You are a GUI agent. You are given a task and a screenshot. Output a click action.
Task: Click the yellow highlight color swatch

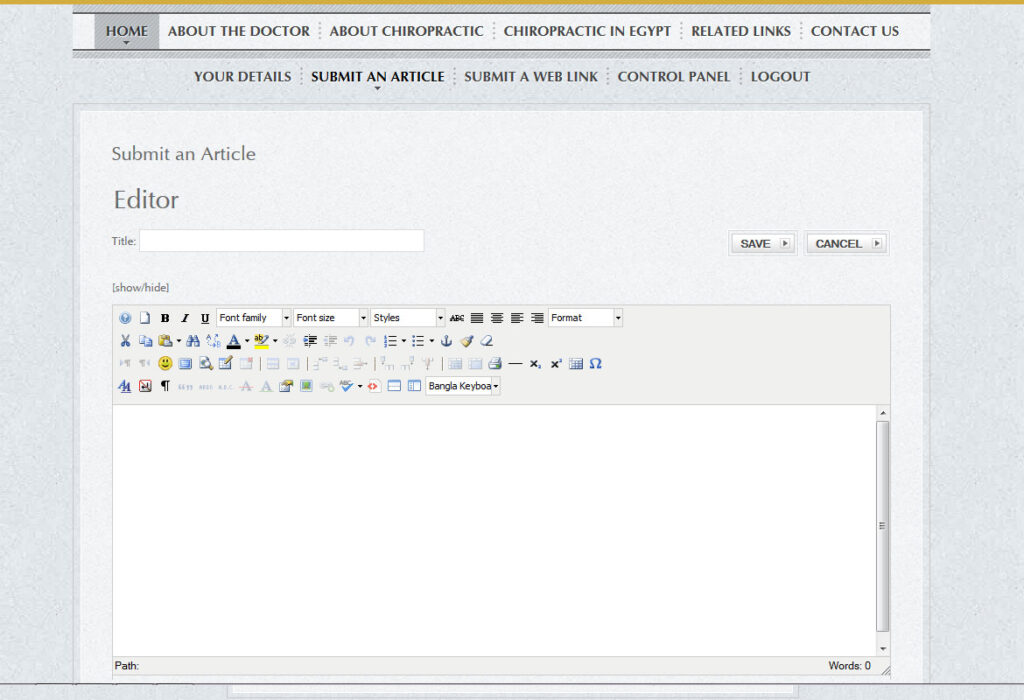261,341
